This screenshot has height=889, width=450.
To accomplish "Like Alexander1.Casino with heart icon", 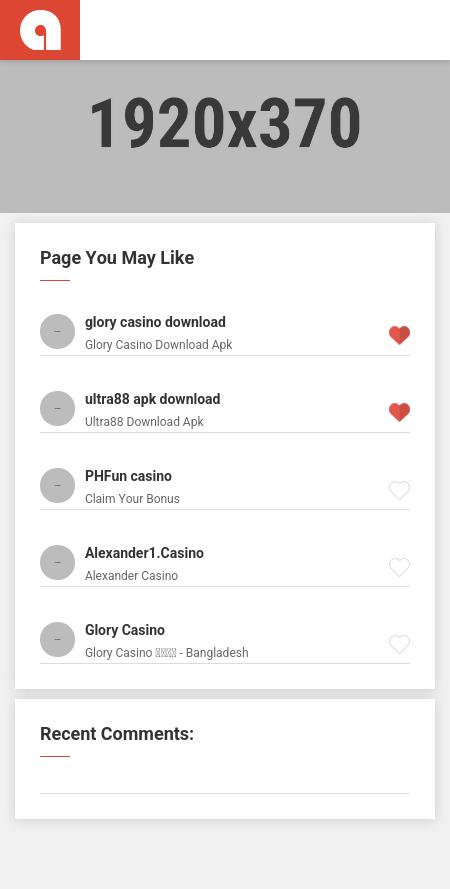I will click(399, 567).
